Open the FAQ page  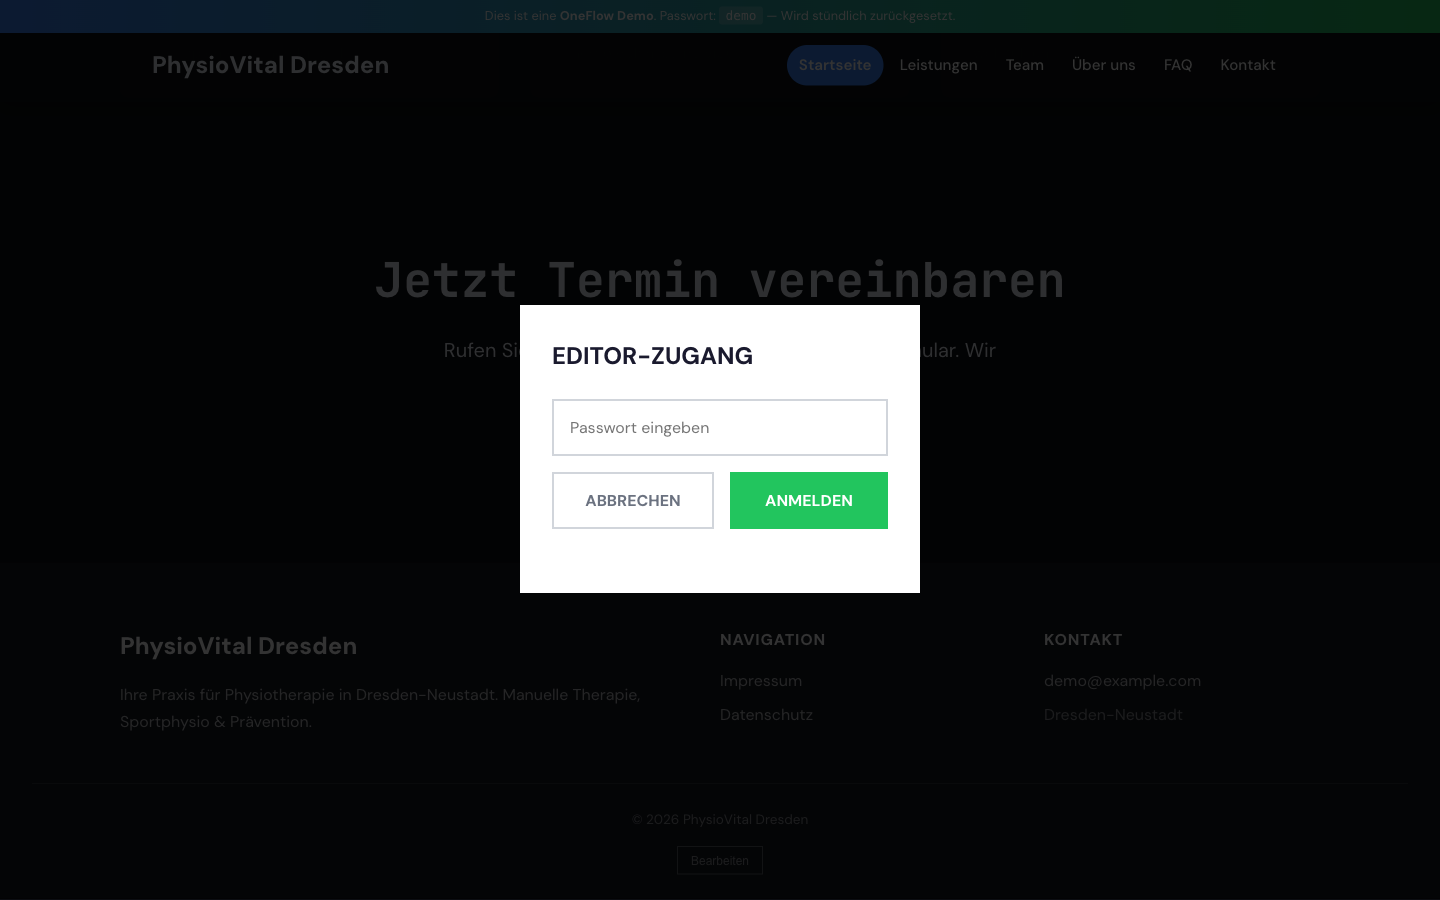[1178, 65]
